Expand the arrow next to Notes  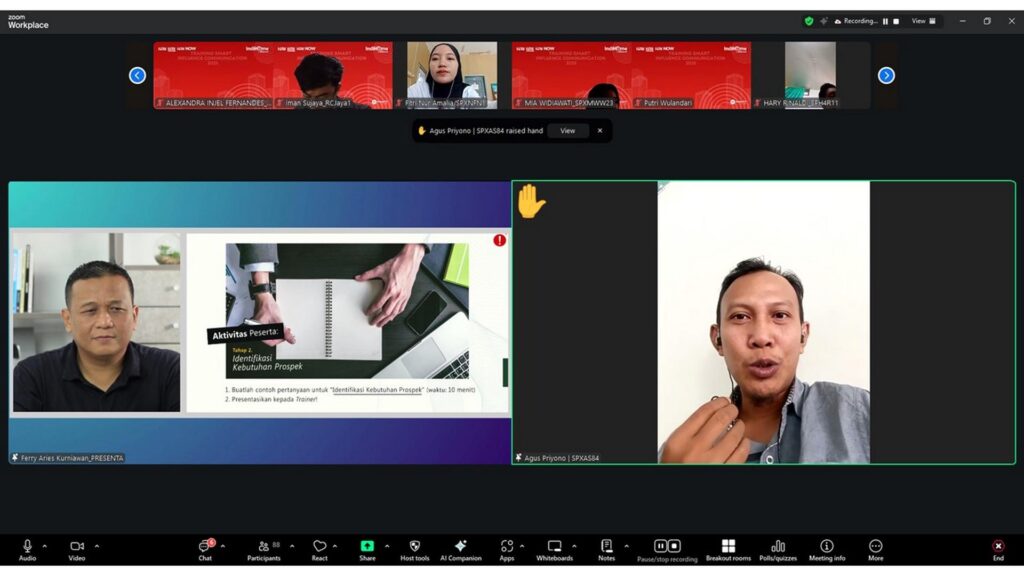pyautogui.click(x=626, y=546)
